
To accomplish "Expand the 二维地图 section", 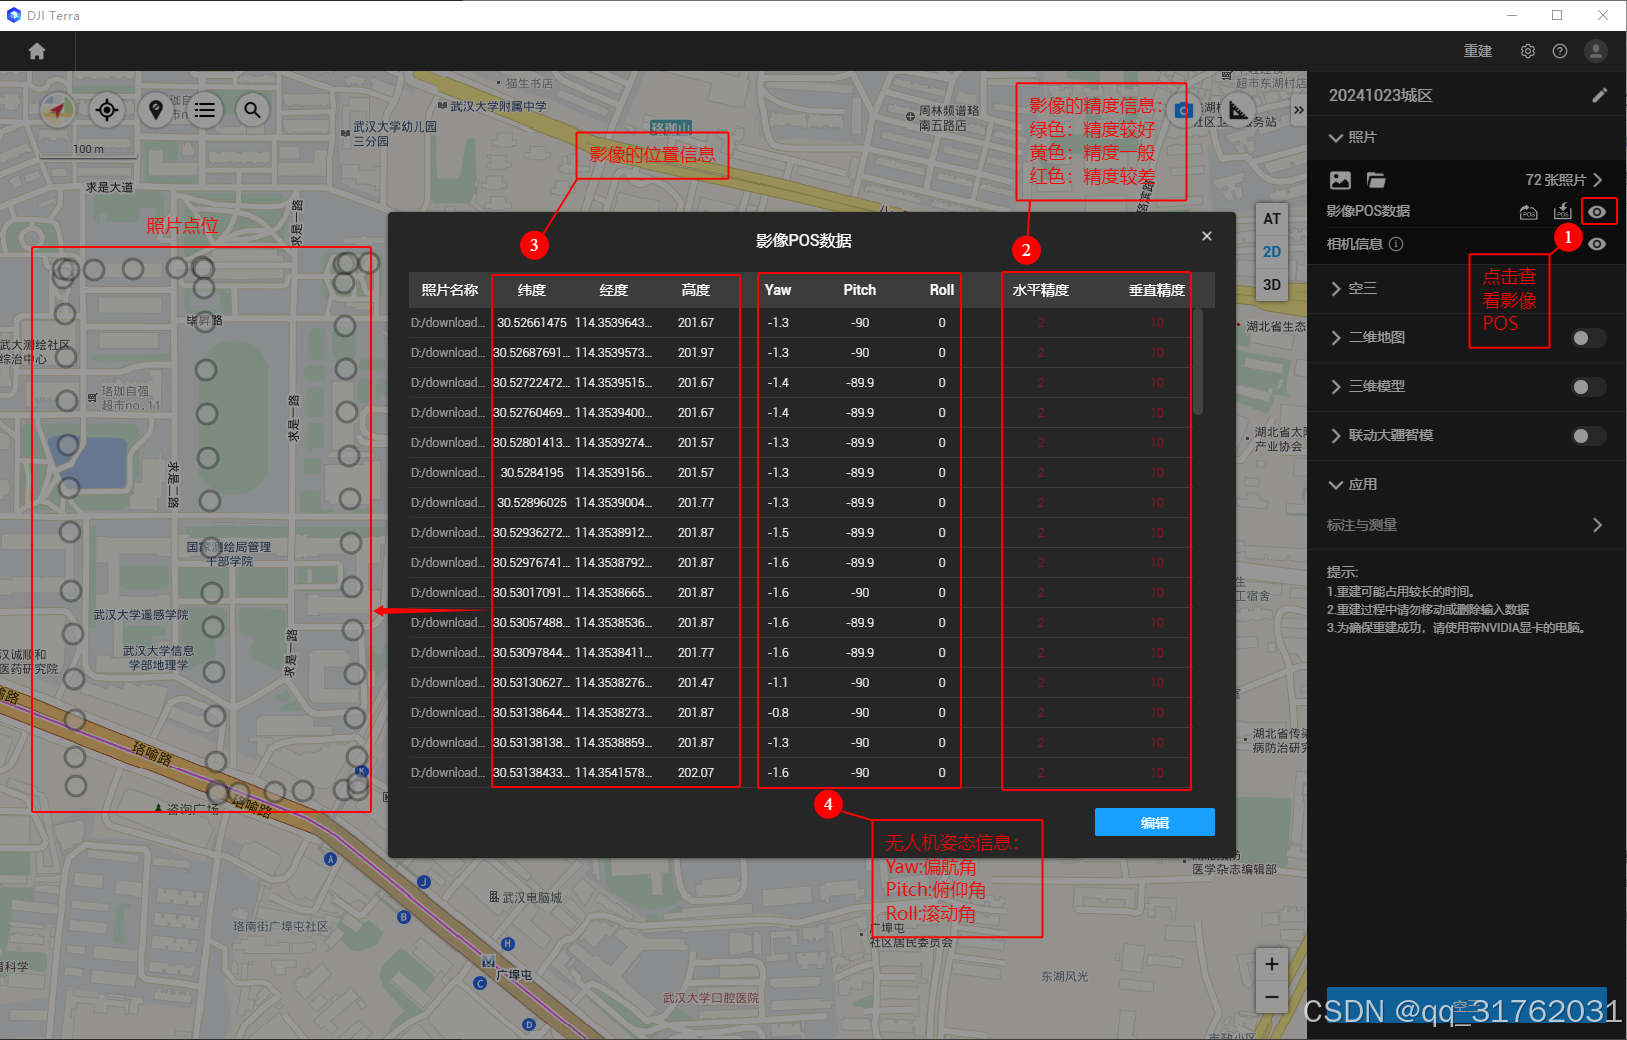I will click(x=1336, y=338).
